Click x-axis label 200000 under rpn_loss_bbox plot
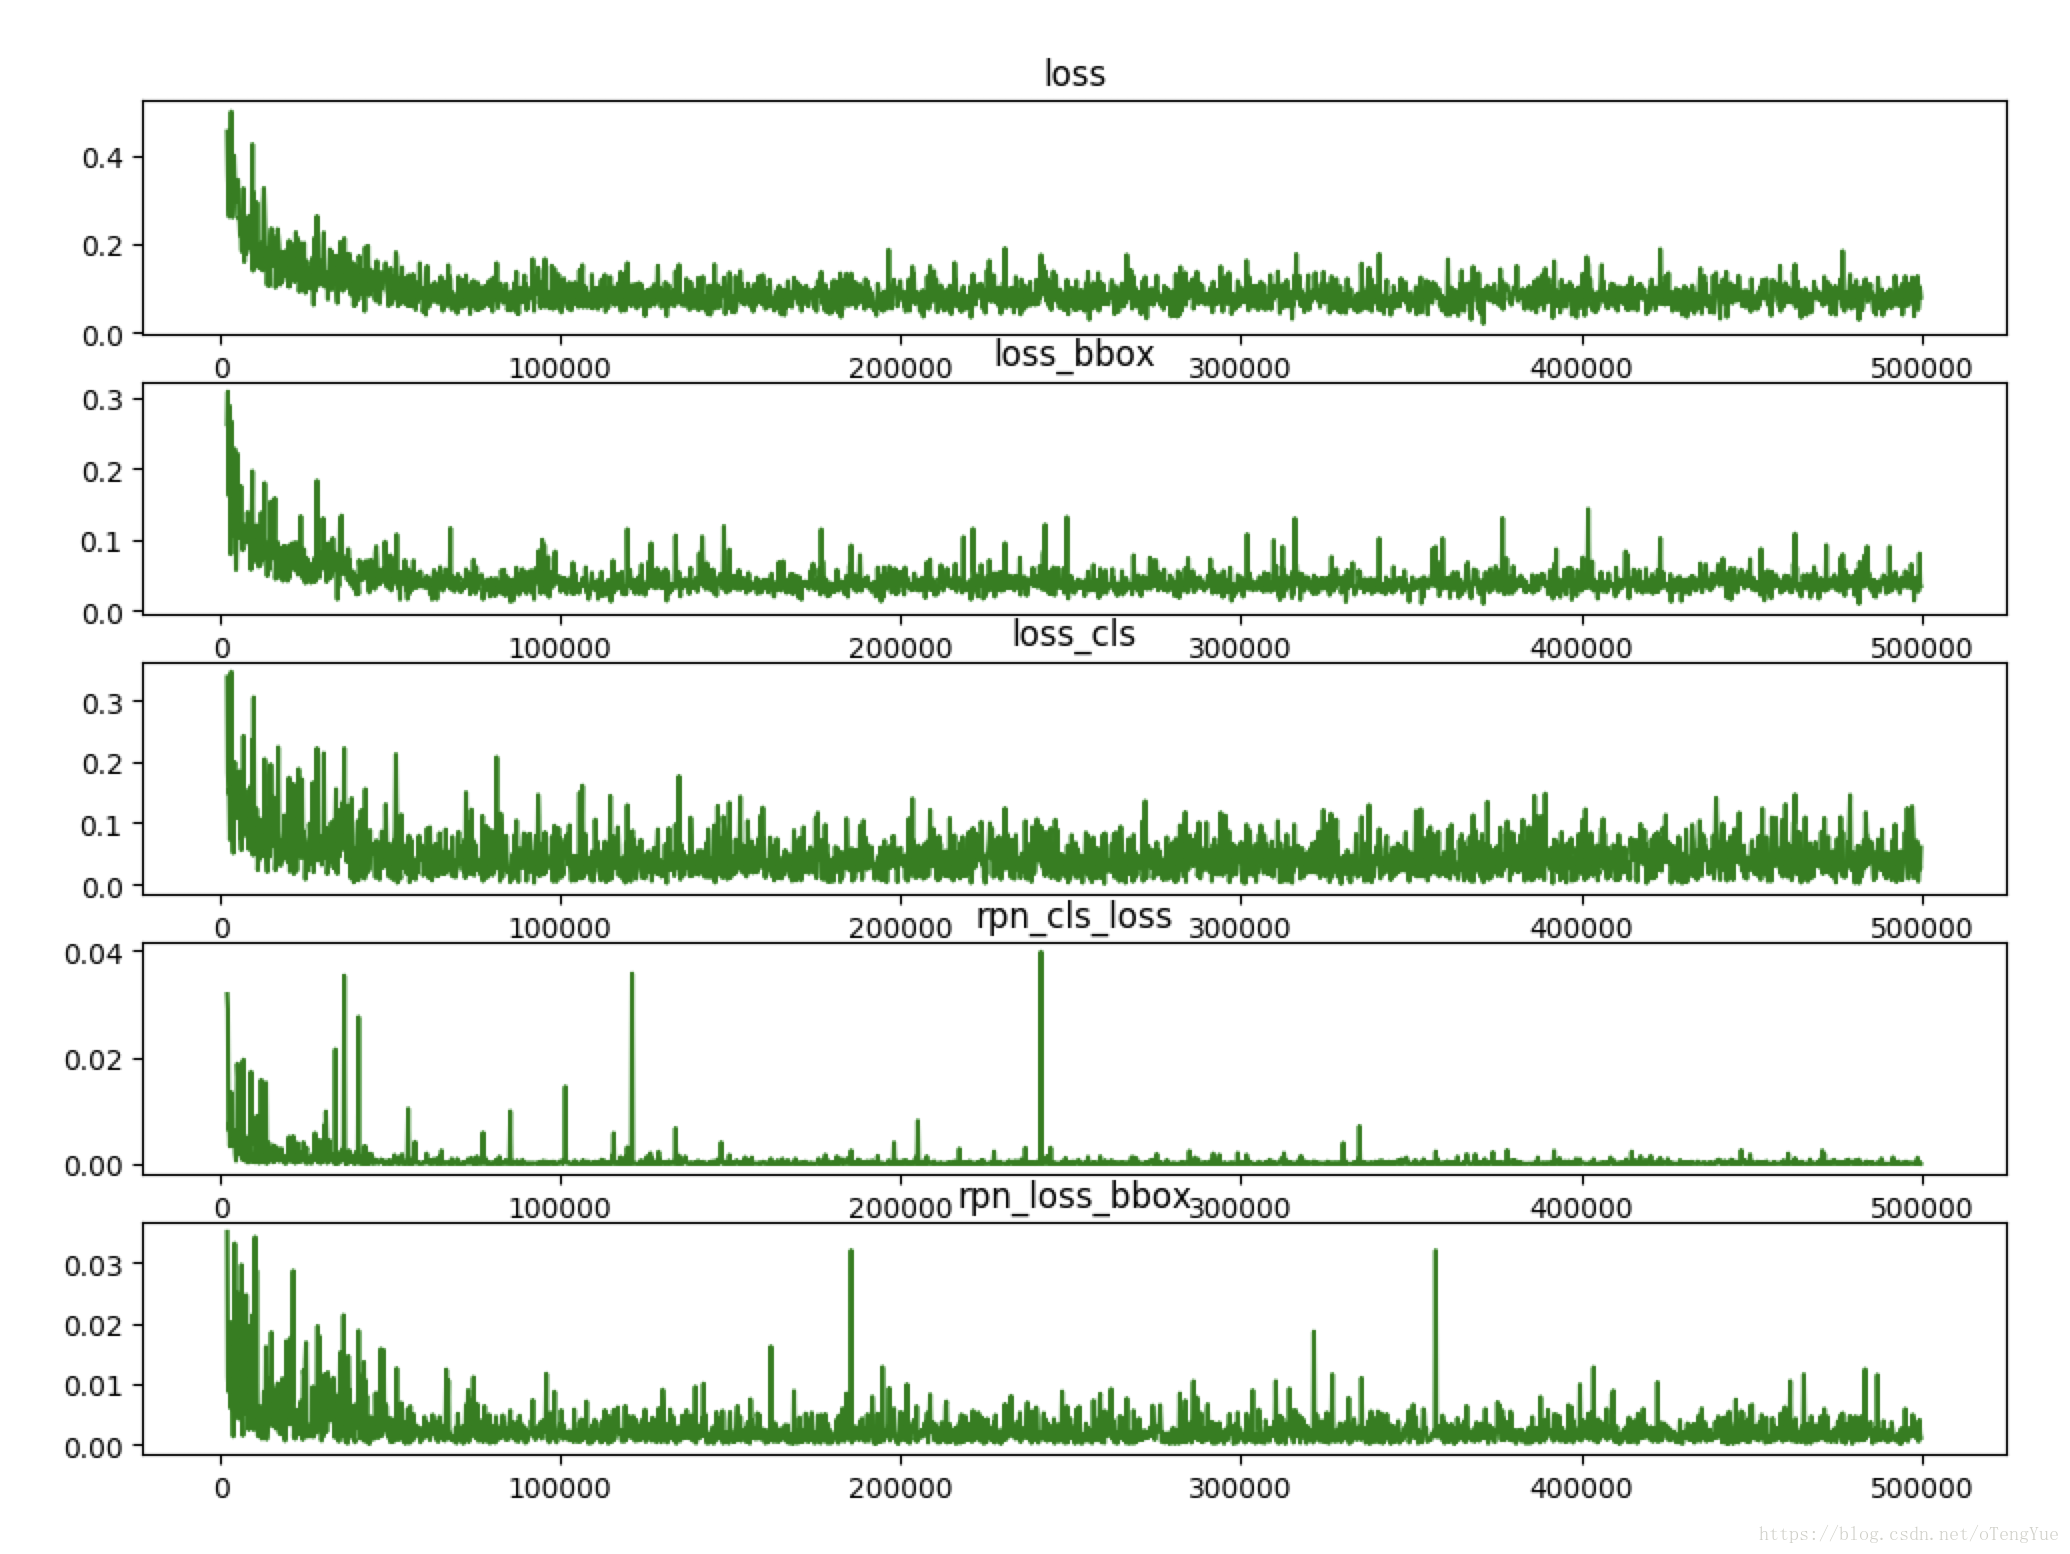The image size is (2070, 1554). click(900, 1488)
